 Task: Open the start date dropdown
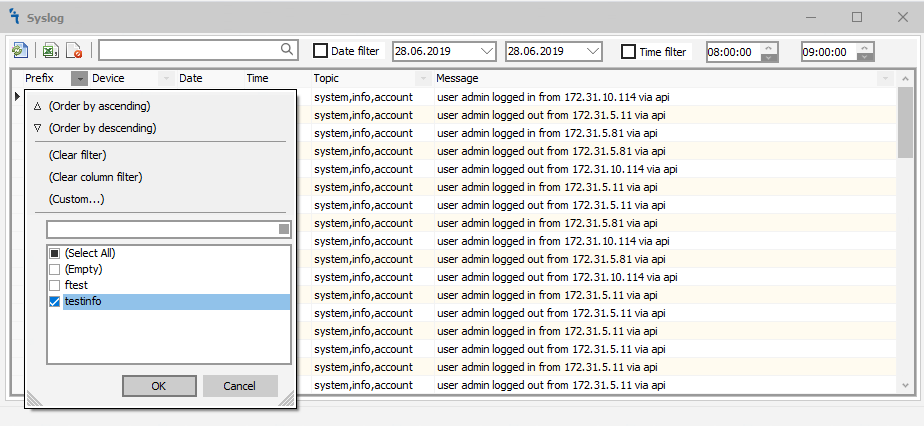pyautogui.click(x=487, y=51)
